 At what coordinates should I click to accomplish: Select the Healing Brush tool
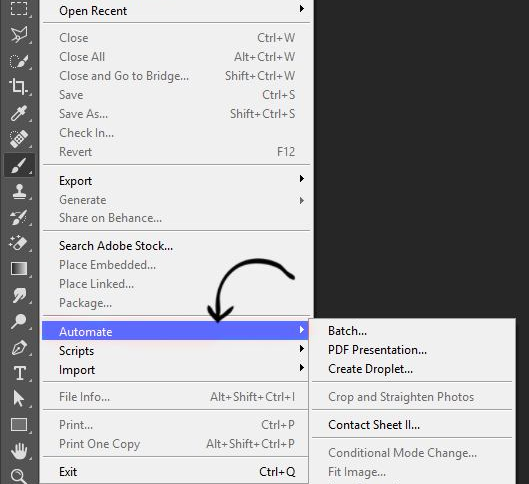pos(19,139)
